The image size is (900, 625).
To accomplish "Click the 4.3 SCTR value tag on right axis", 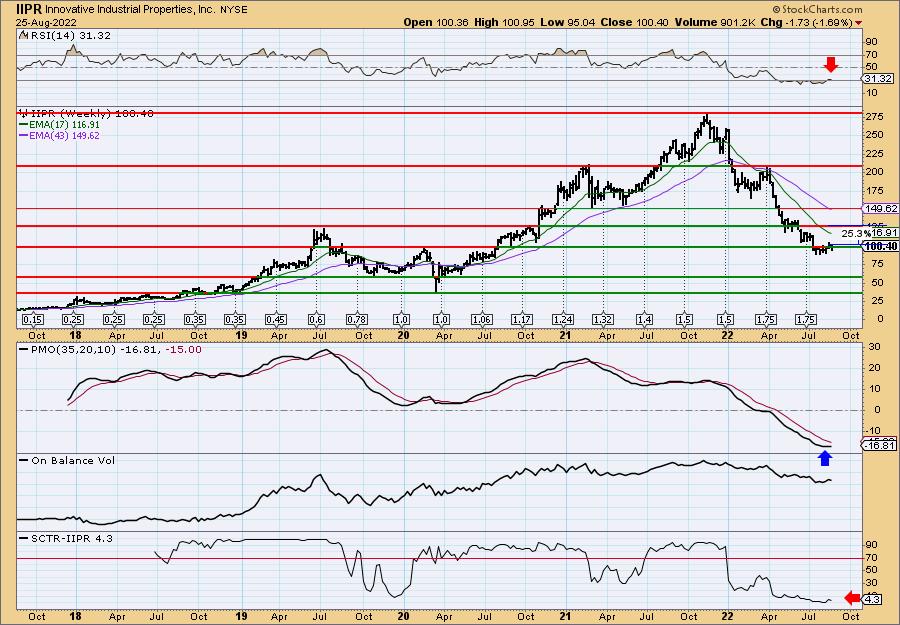I will point(872,600).
